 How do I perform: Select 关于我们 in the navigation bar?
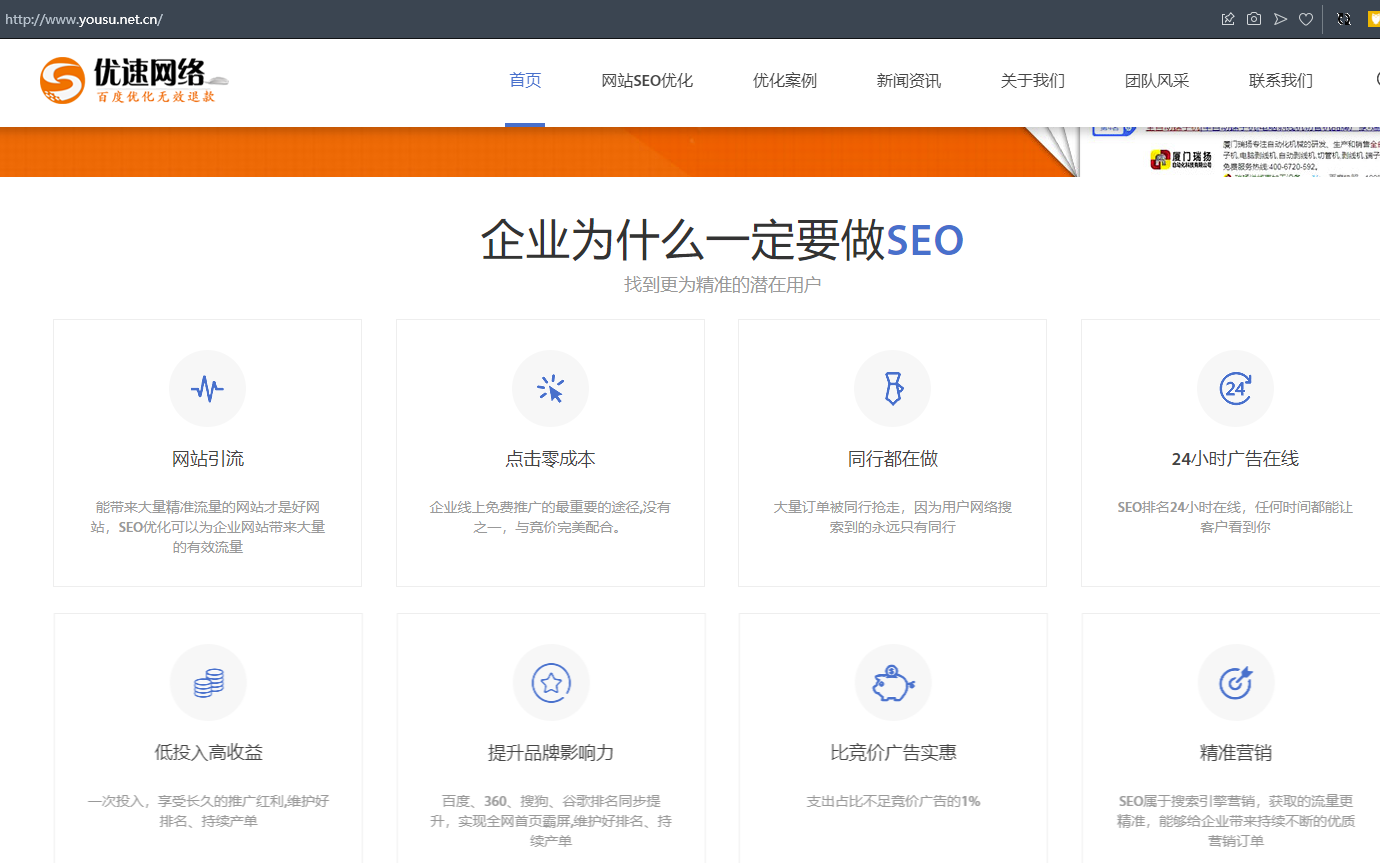[x=1033, y=81]
